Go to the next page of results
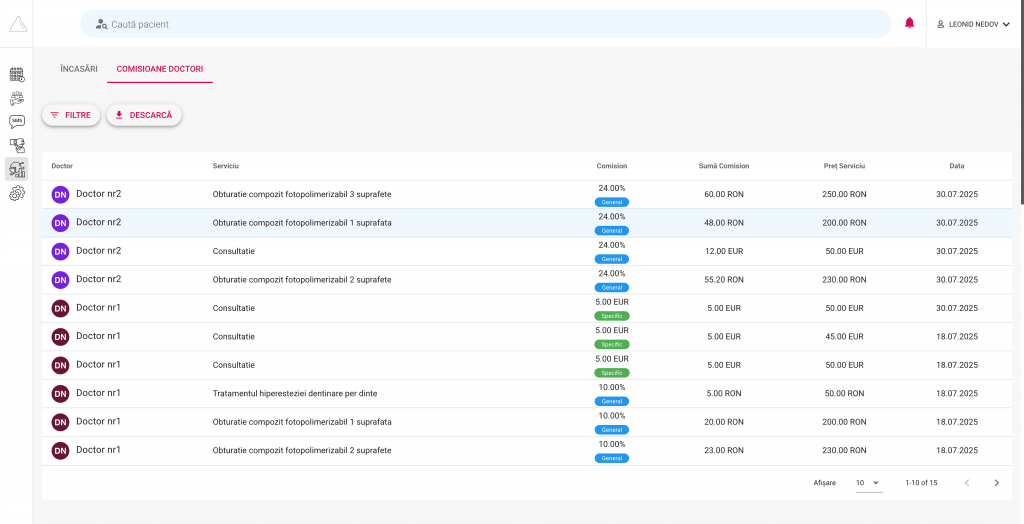 [996, 483]
